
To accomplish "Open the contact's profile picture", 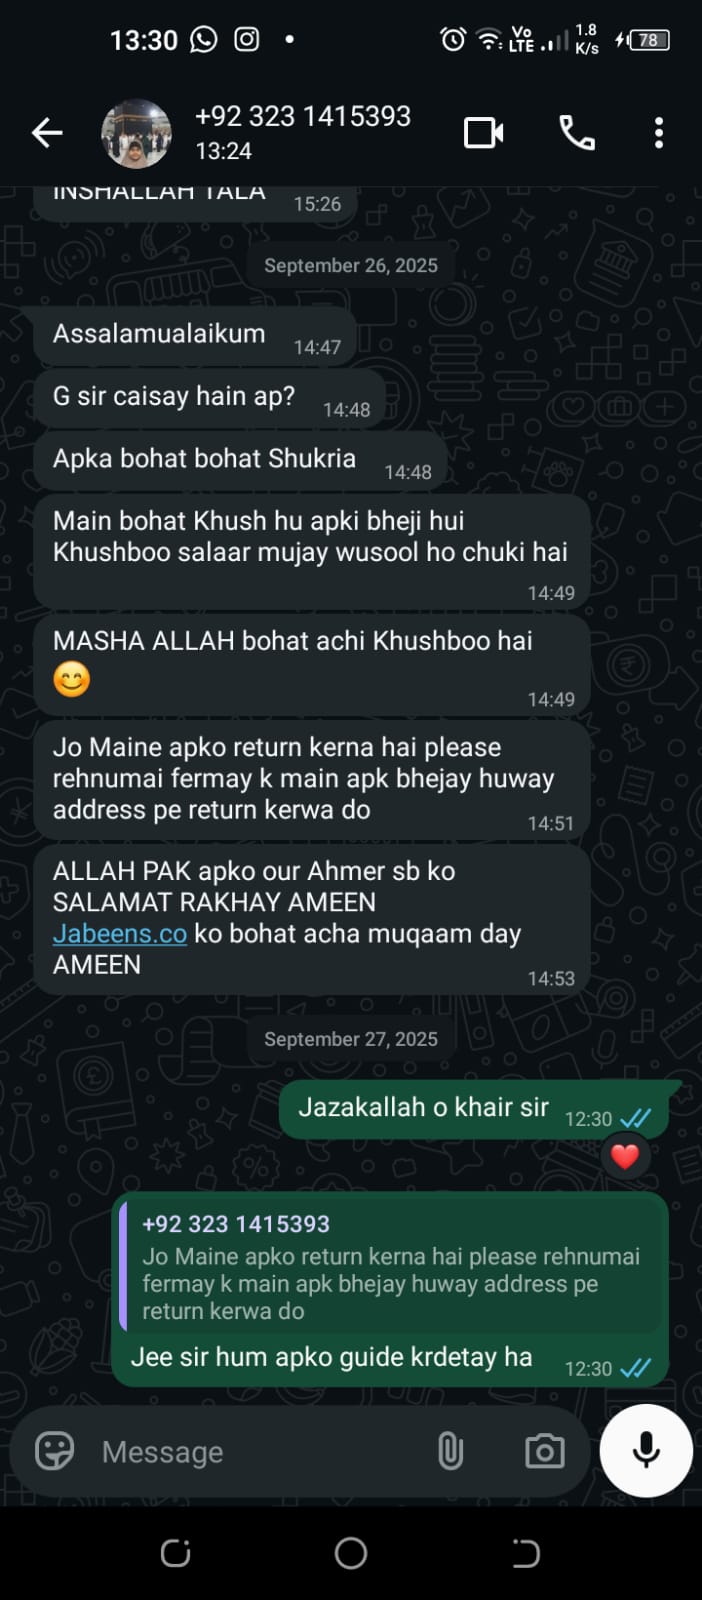I will [137, 133].
